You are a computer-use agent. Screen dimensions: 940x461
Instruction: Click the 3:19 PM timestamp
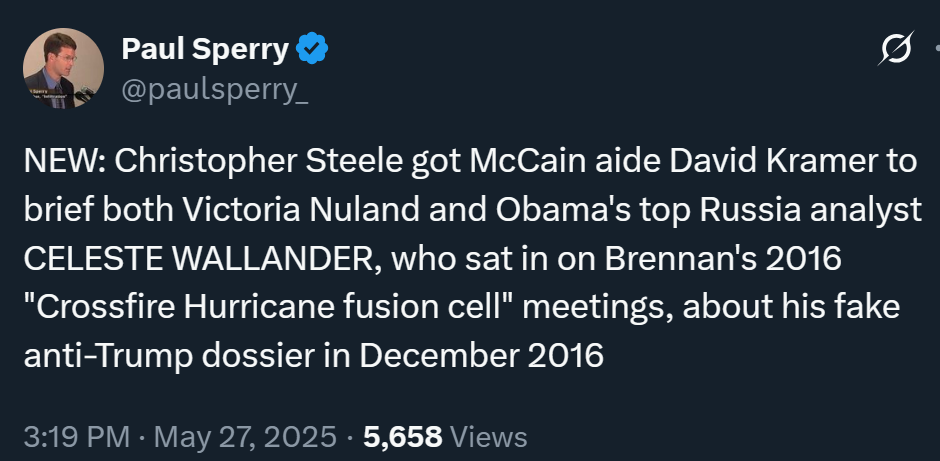(77, 436)
